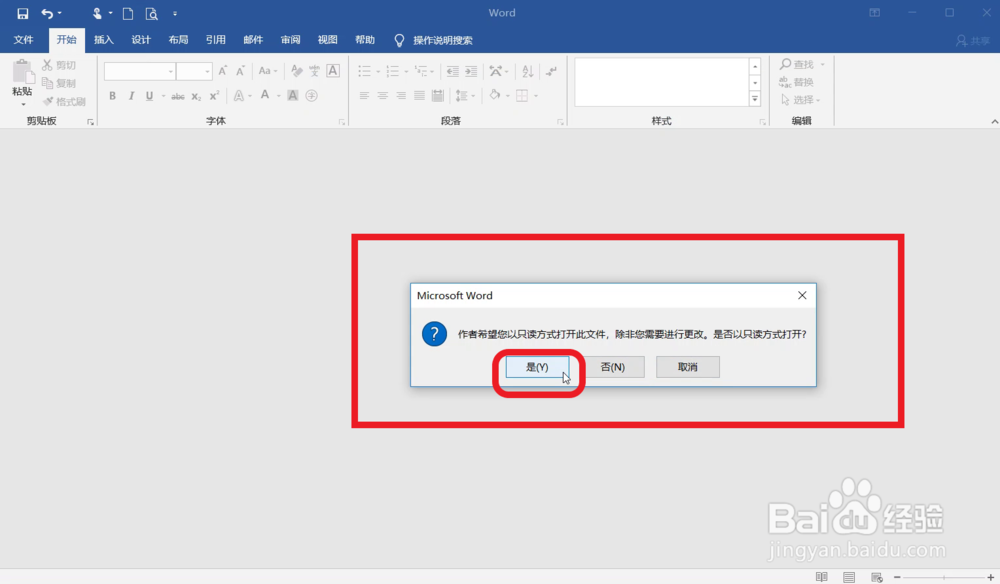
Task: Click the Shading paint bucket button
Action: pyautogui.click(x=495, y=96)
